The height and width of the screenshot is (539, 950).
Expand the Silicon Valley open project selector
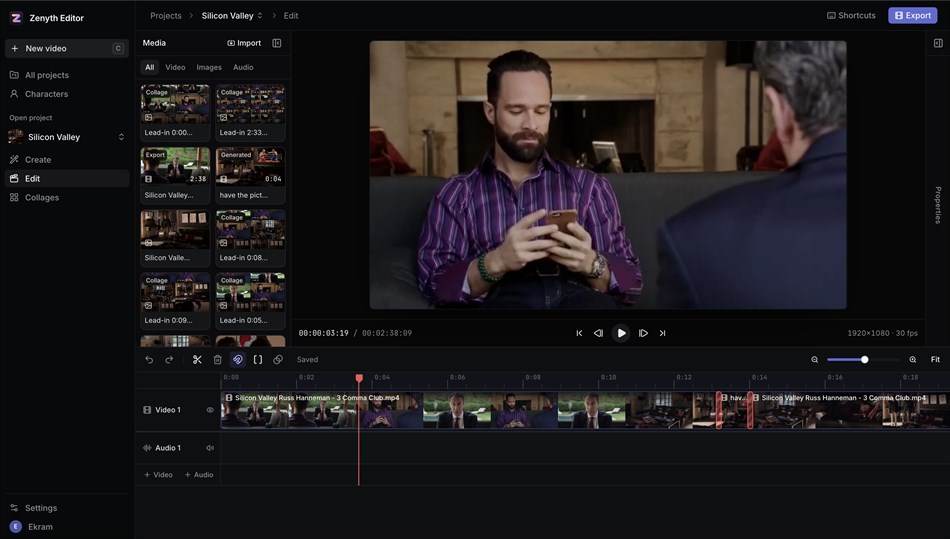(67, 137)
